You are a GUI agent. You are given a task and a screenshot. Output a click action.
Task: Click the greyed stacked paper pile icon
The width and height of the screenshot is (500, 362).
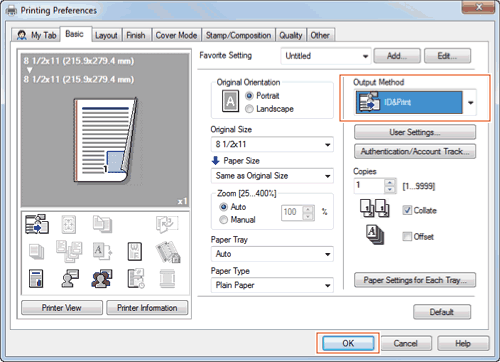pos(36,252)
